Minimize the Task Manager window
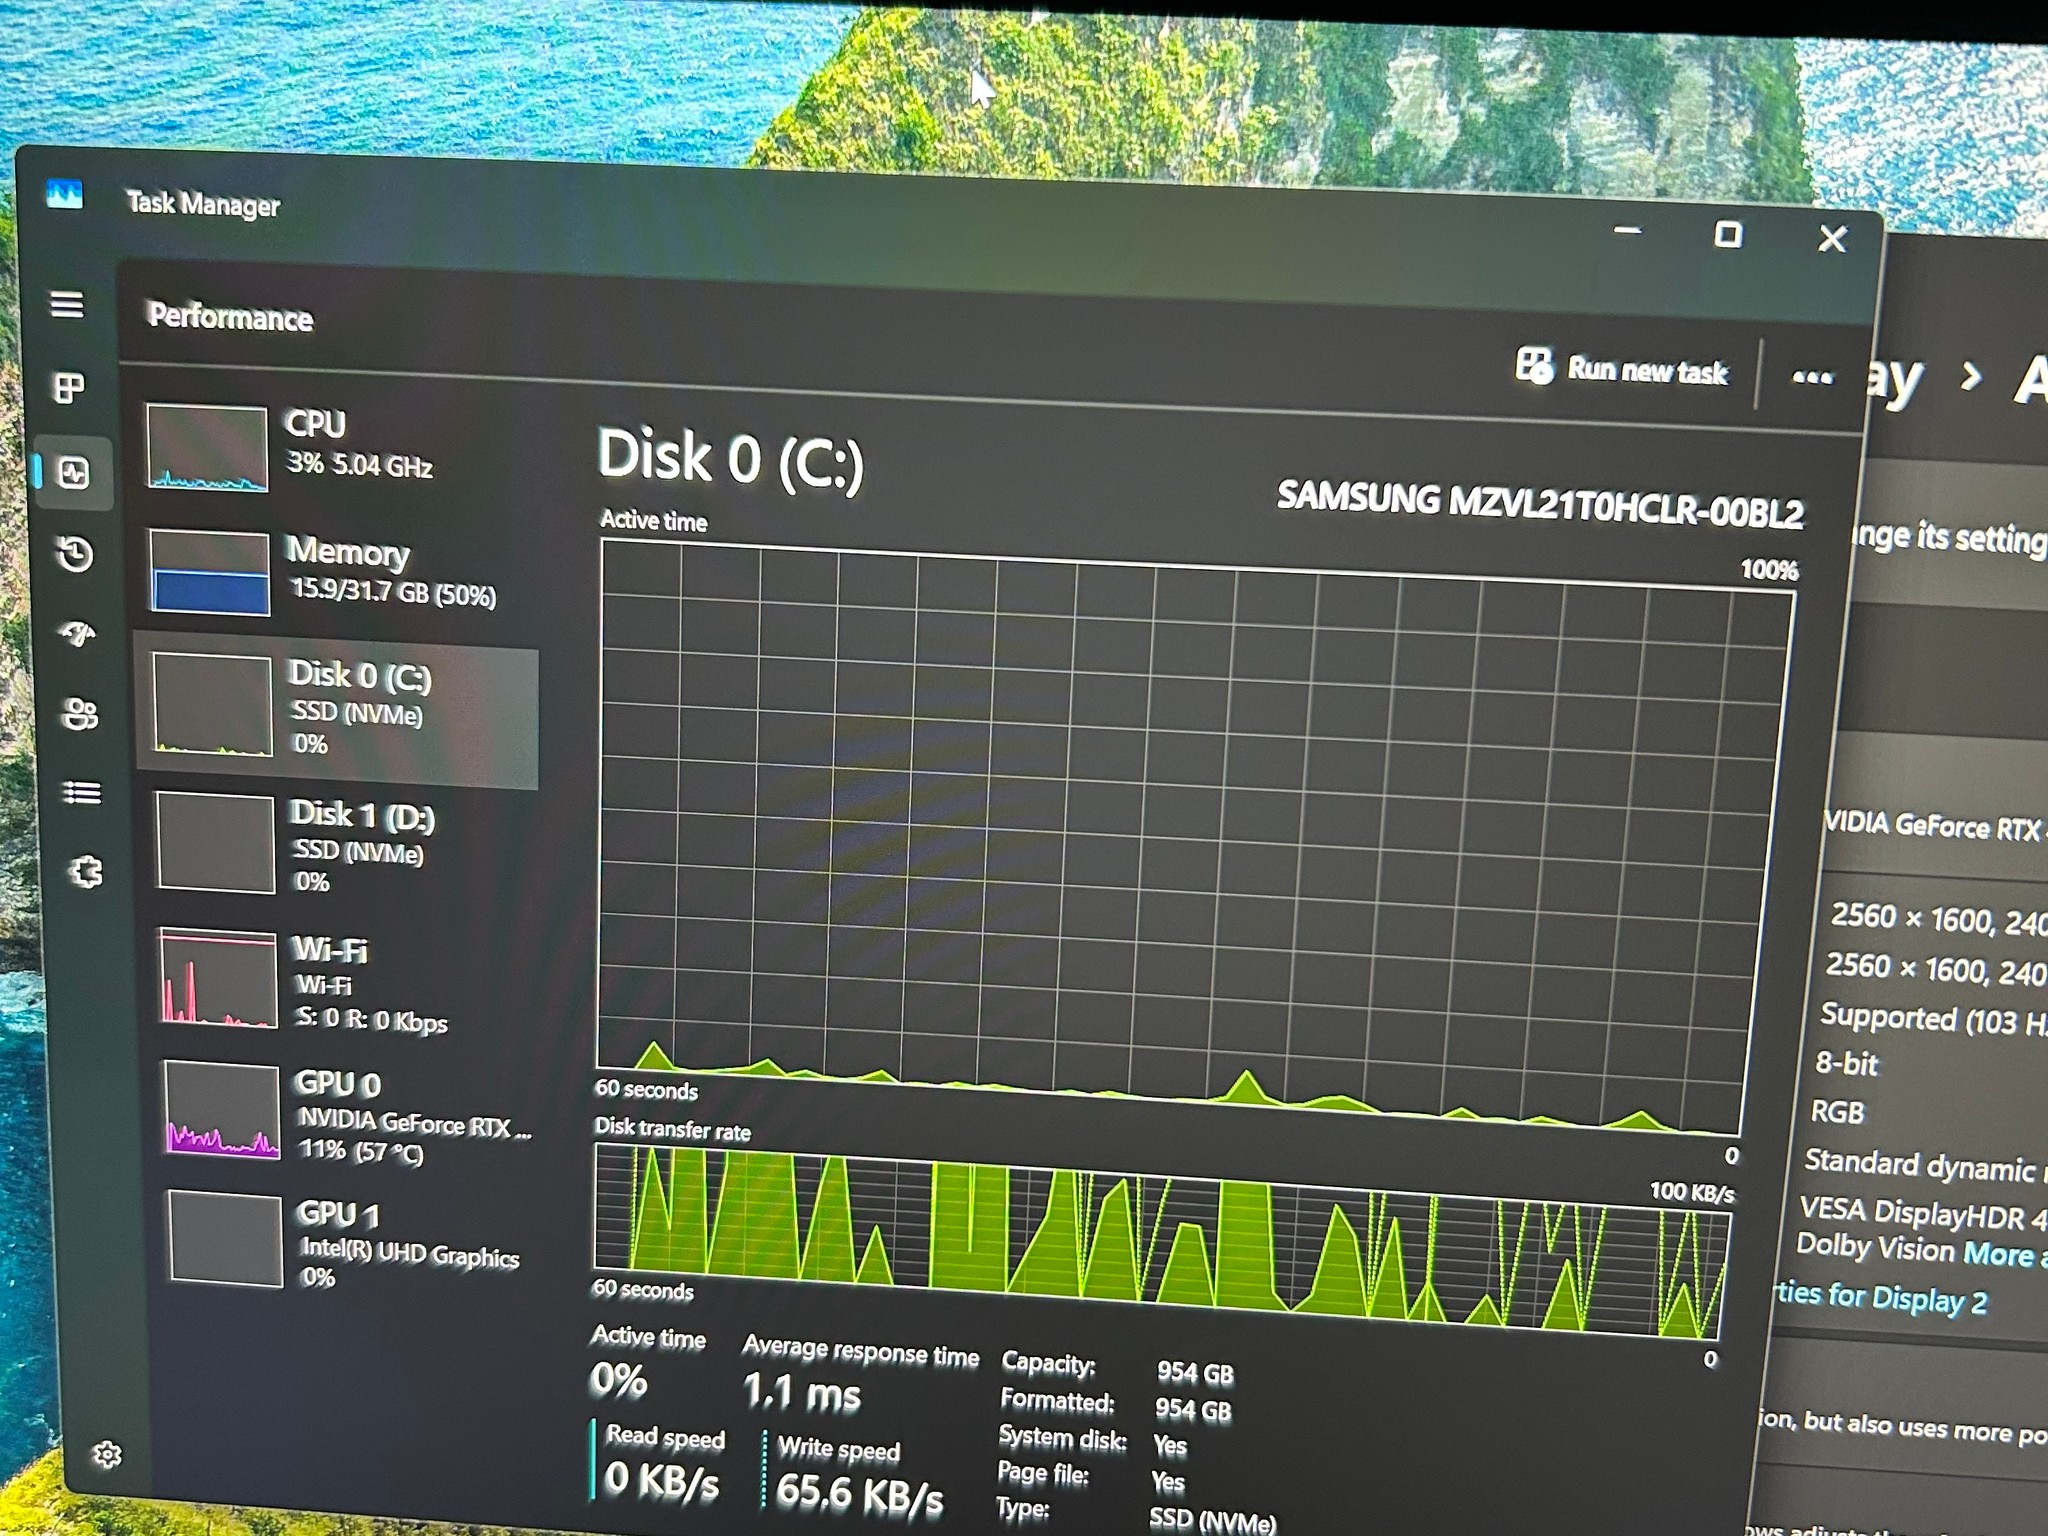Image resolution: width=2048 pixels, height=1536 pixels. (x=1627, y=230)
